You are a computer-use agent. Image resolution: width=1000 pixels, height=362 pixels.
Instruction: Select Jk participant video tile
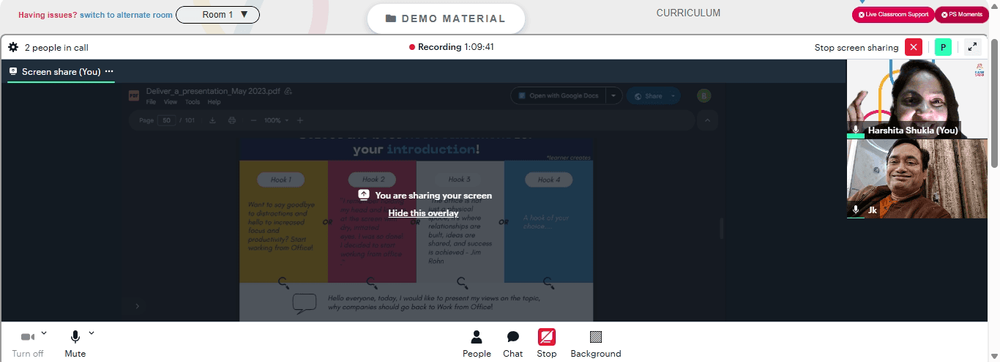[916, 179]
